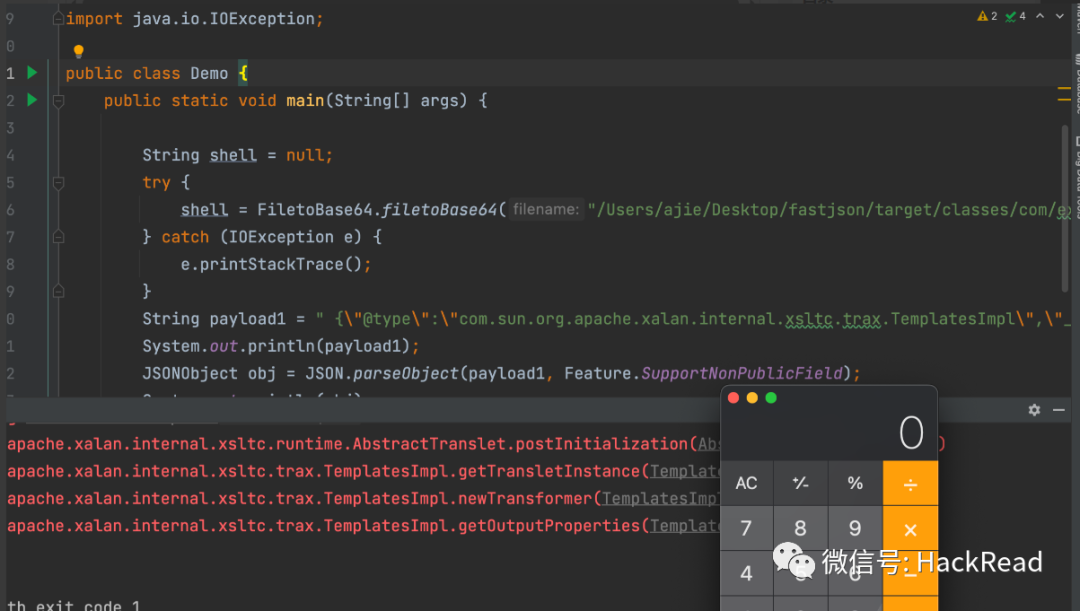Collapse the try block fold marker

point(59,183)
